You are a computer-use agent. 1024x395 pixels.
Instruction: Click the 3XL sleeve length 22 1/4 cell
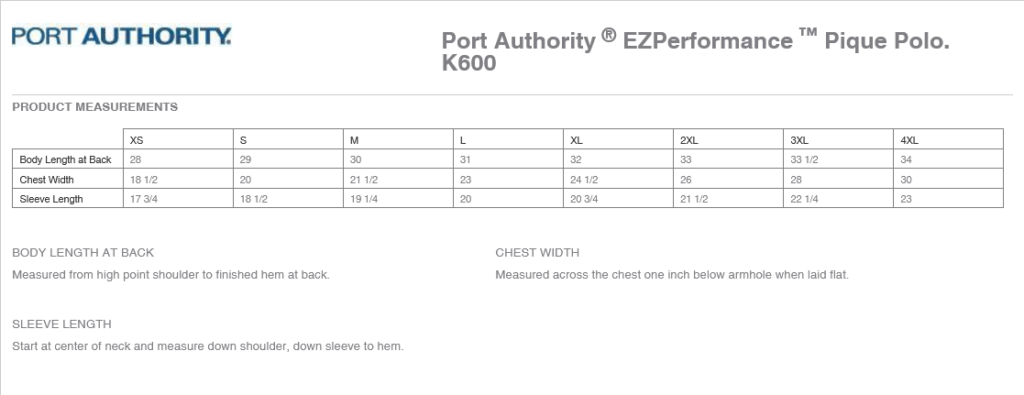pyautogui.click(x=839, y=199)
